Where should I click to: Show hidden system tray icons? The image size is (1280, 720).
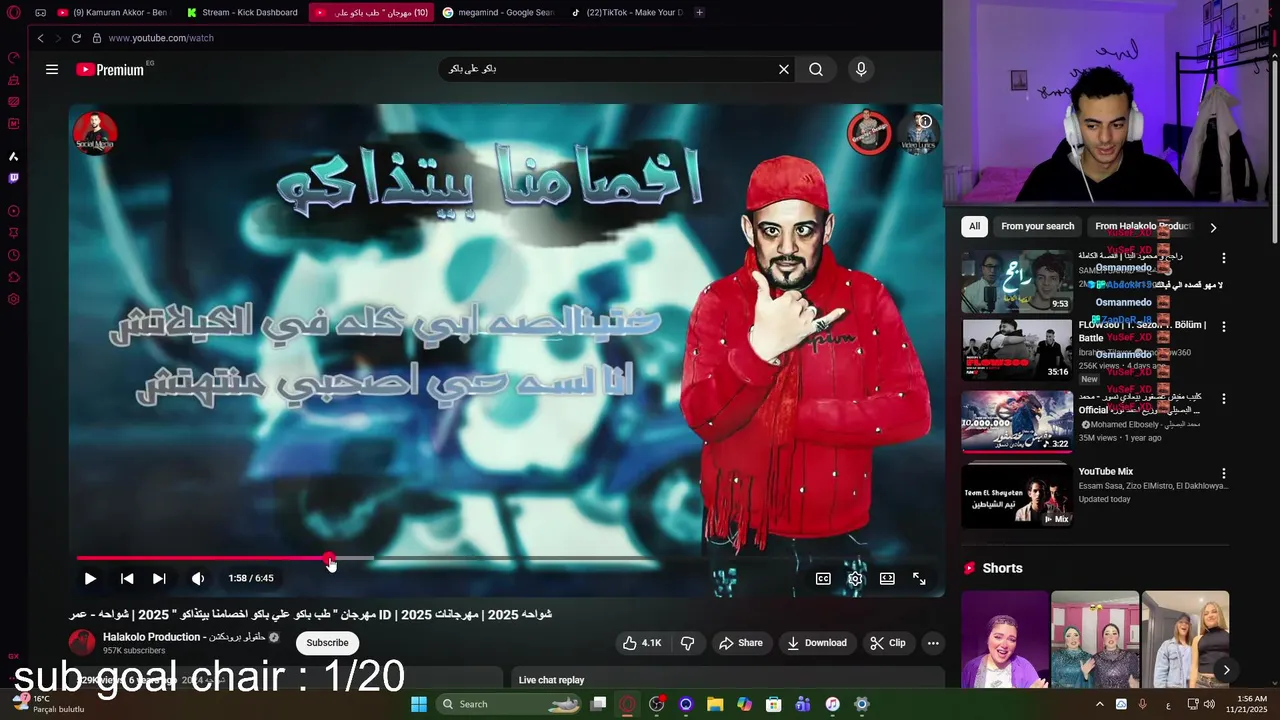click(1099, 704)
